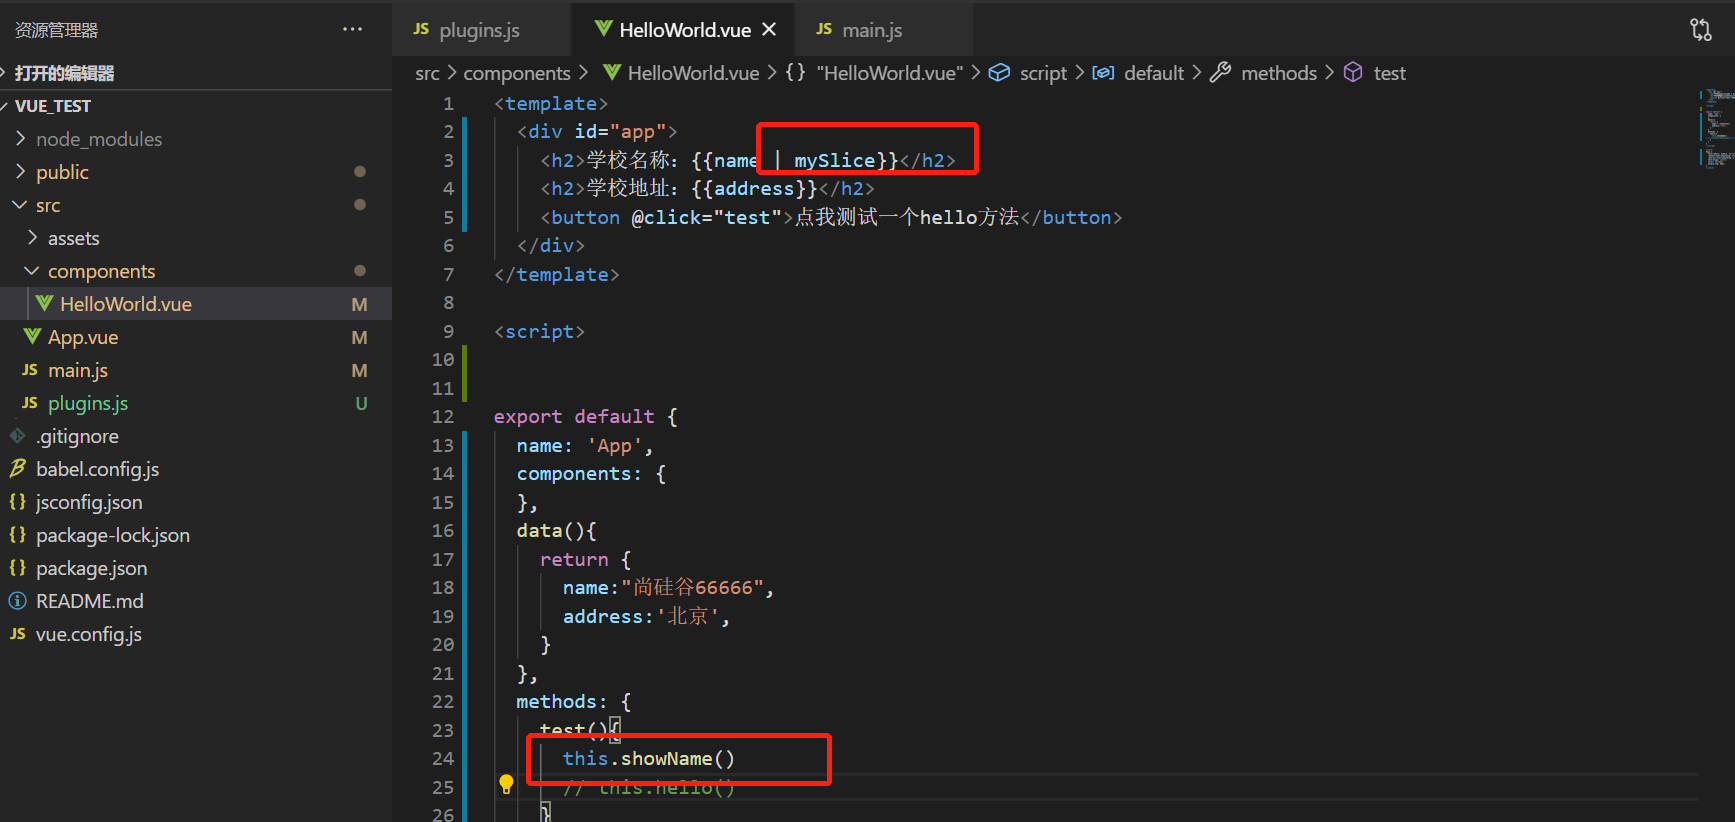The width and height of the screenshot is (1735, 822).
Task: Close the HelloWorld.vue editor tab
Action: click(769, 30)
